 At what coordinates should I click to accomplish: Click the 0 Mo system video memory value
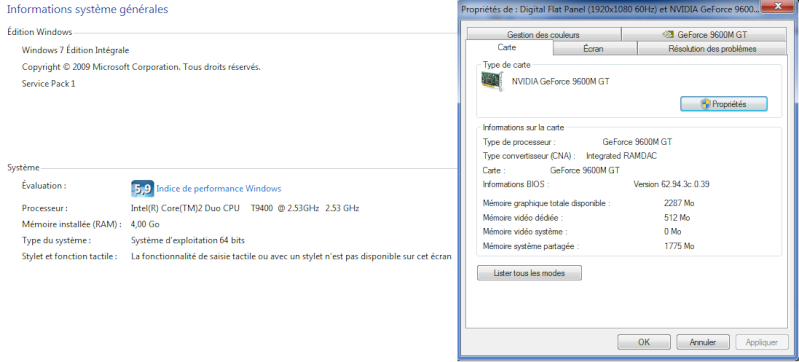tap(673, 231)
